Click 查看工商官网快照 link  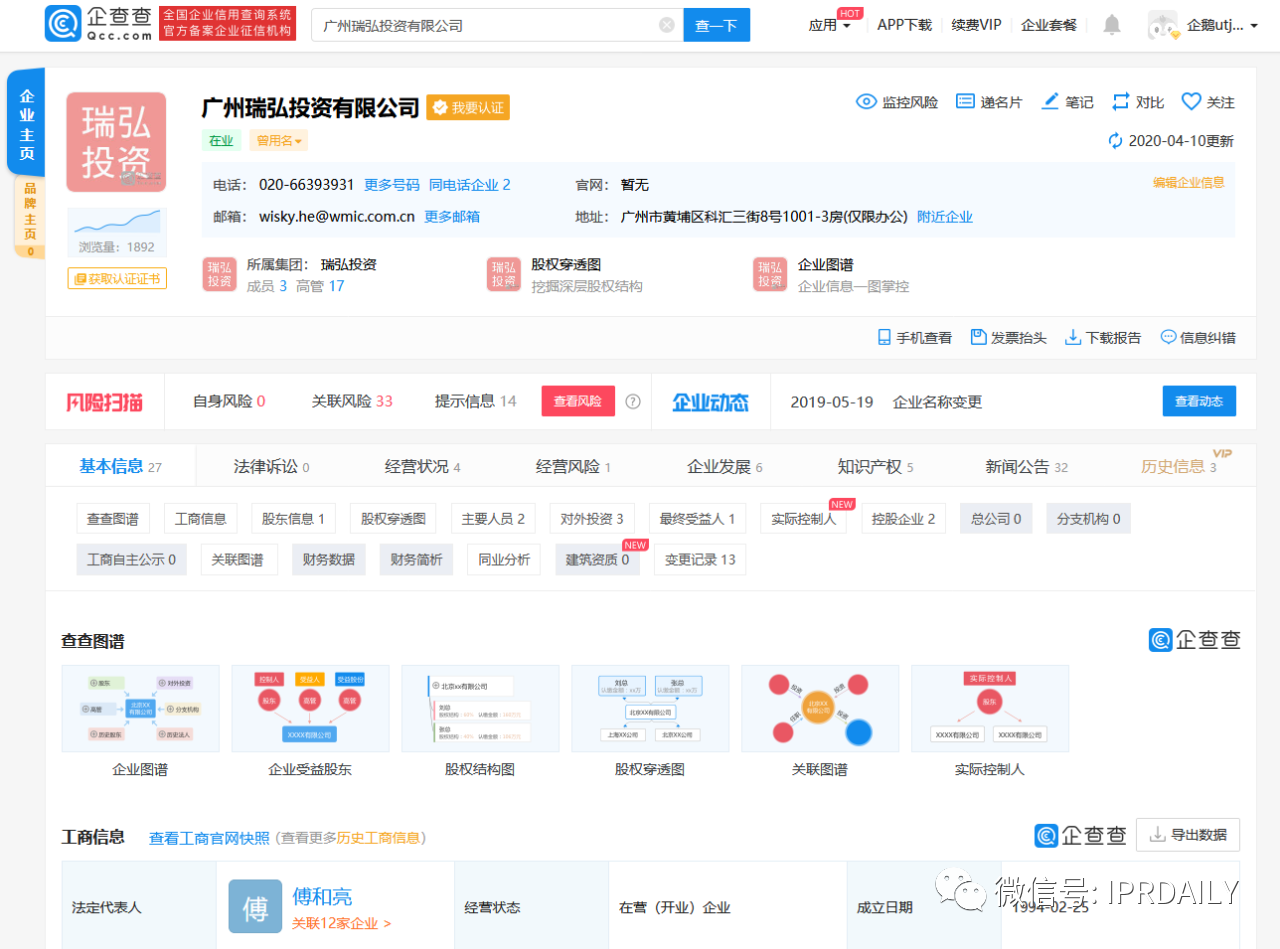209,838
